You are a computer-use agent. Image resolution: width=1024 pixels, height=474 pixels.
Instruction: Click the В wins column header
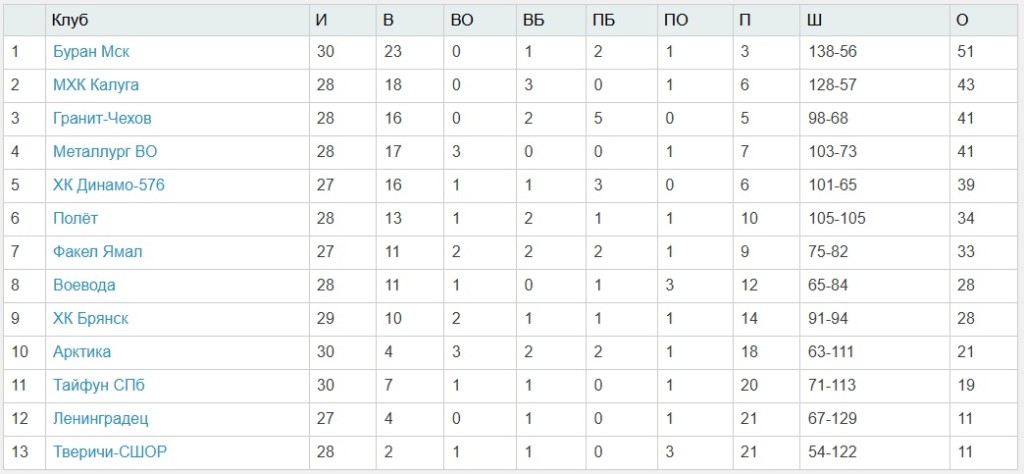pos(389,20)
